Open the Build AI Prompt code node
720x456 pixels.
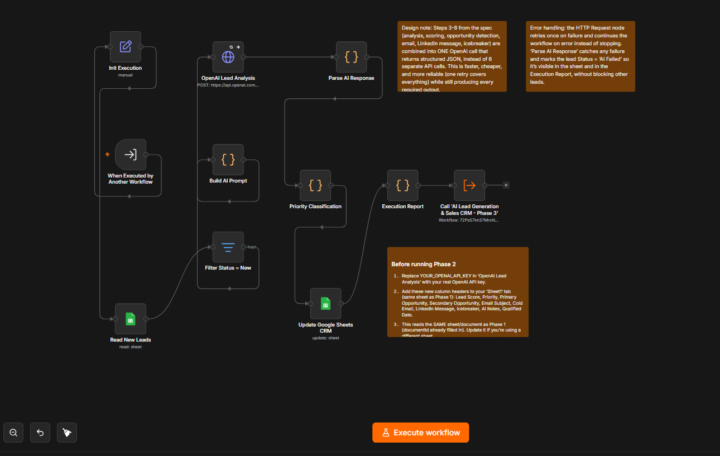pos(228,160)
